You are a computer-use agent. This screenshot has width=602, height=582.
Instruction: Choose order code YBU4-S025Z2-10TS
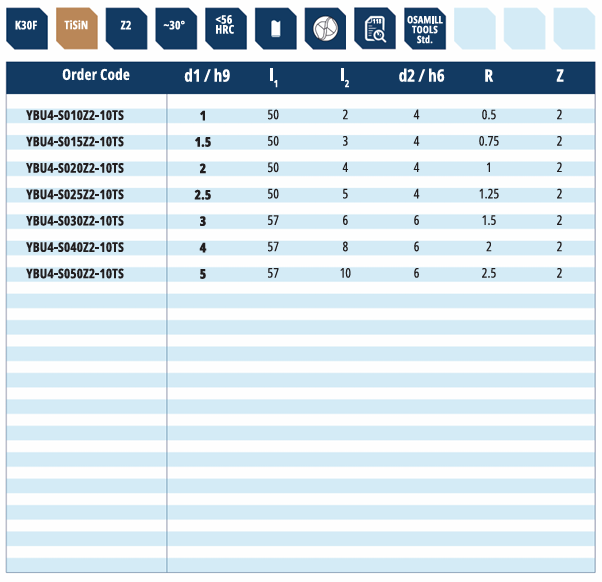(75, 194)
